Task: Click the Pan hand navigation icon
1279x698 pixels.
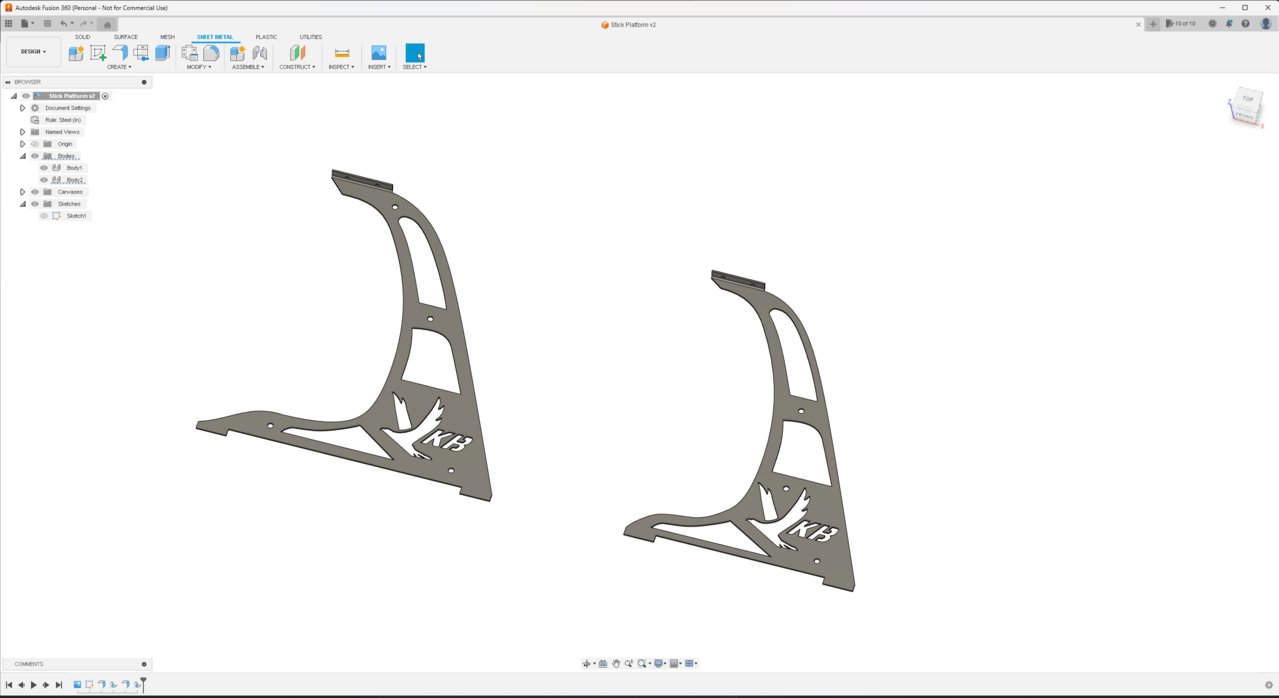Action: 616,663
